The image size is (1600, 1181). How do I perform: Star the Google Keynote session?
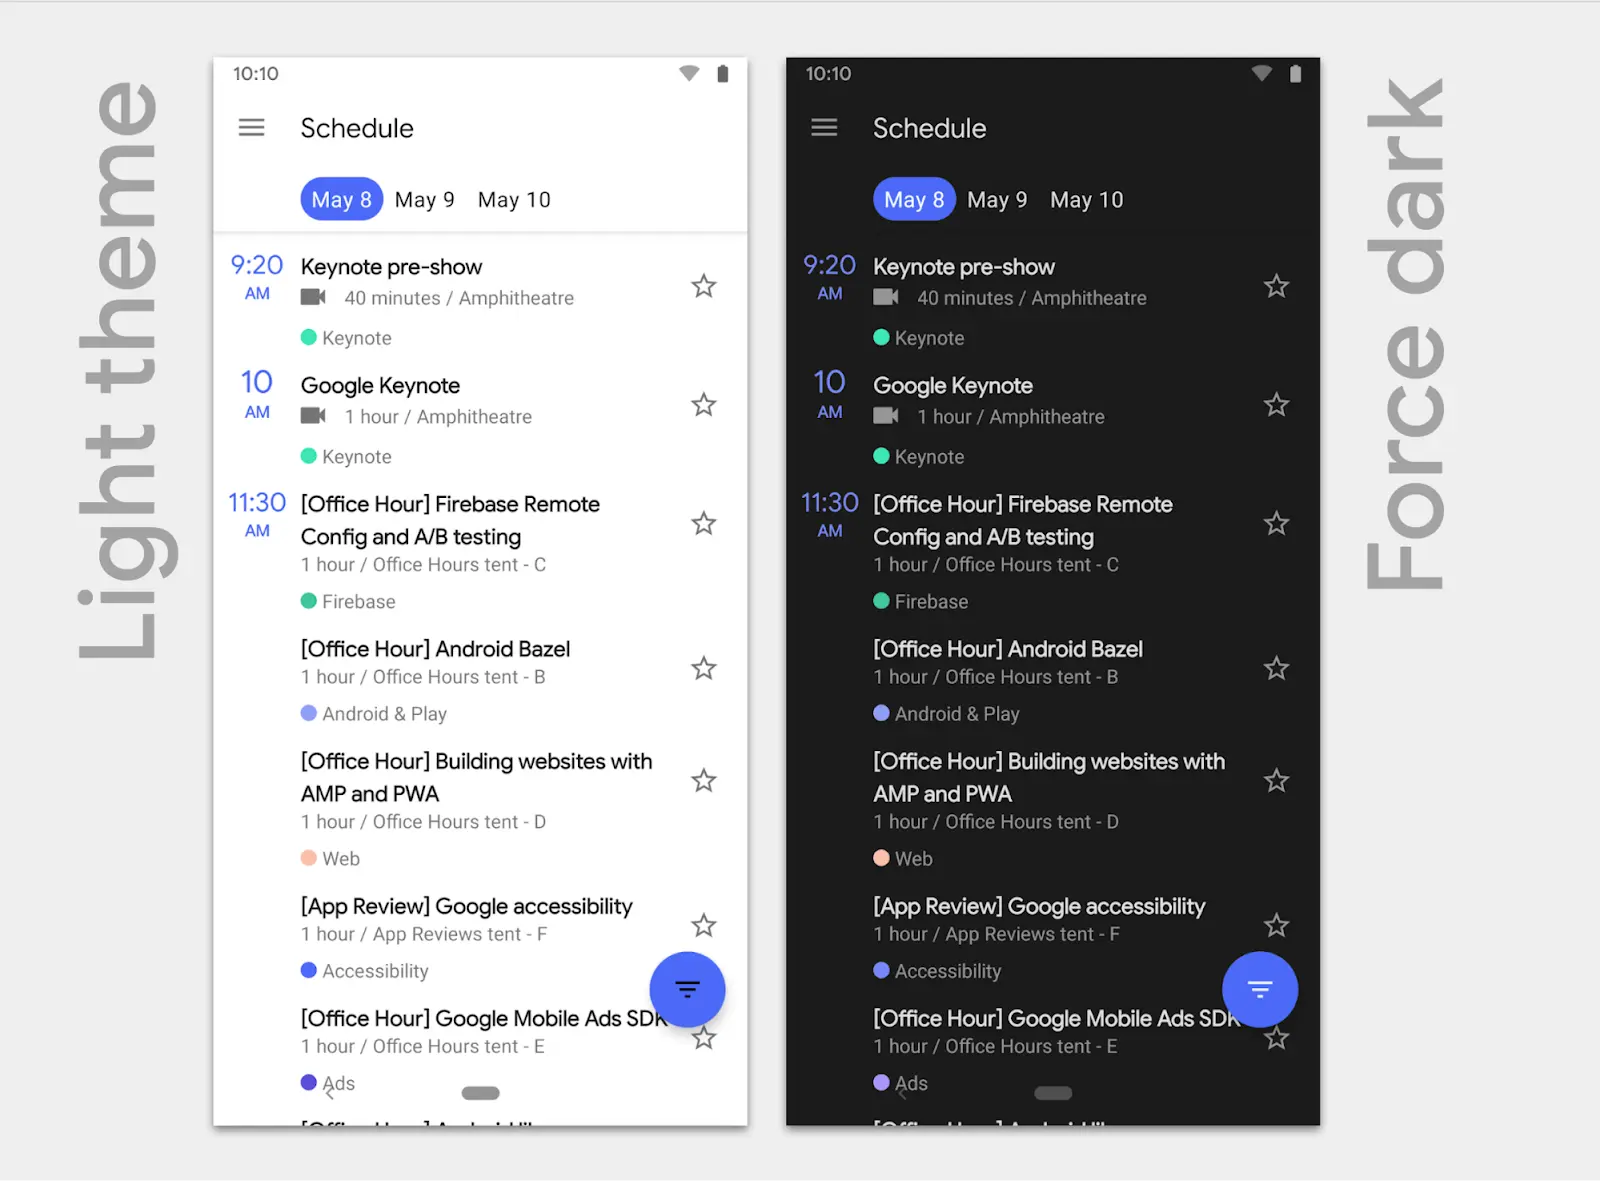click(703, 404)
